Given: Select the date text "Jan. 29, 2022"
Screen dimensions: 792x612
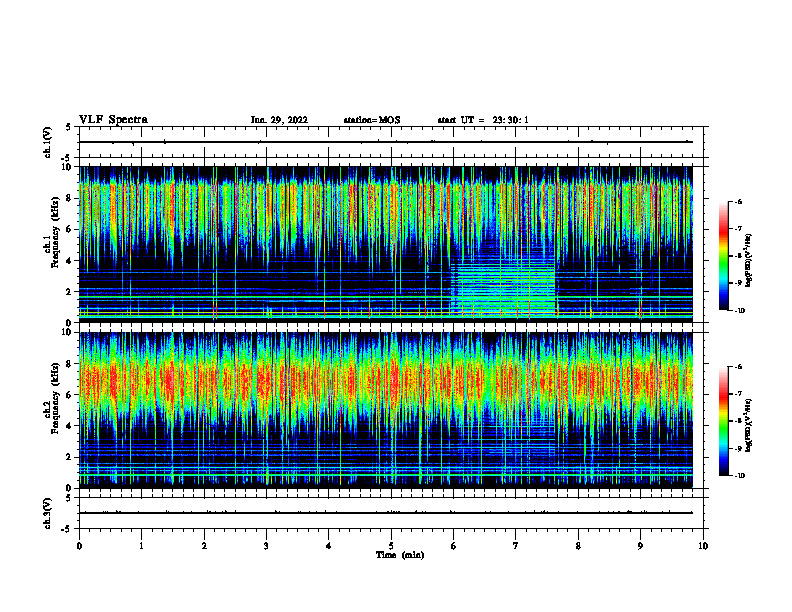Looking at the screenshot, I should tap(279, 120).
